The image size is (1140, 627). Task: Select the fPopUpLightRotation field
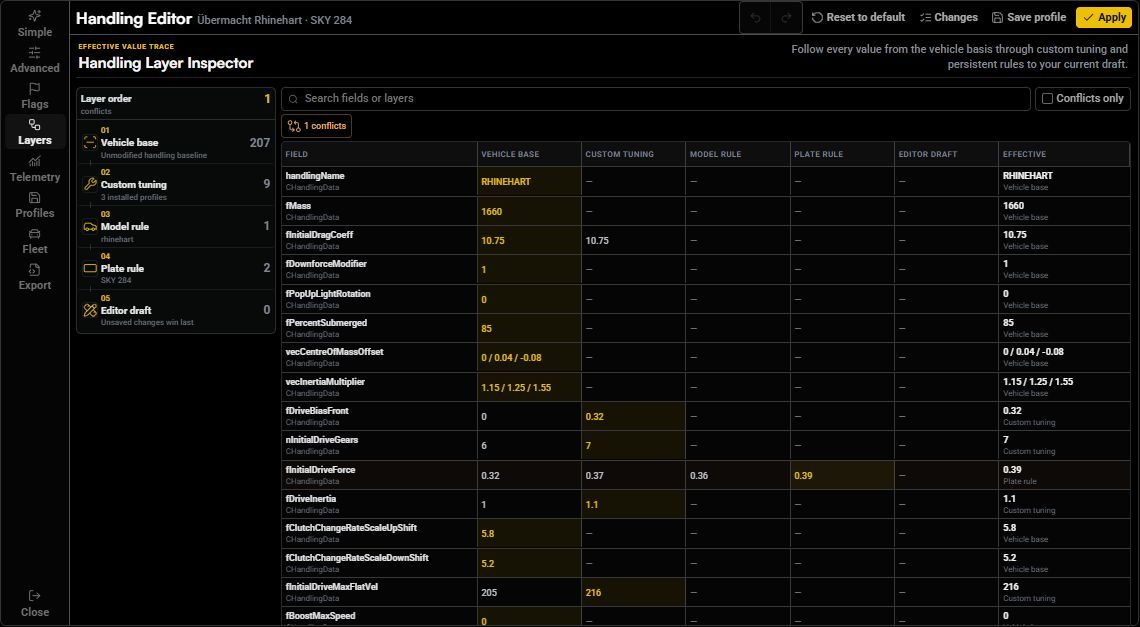(x=328, y=294)
